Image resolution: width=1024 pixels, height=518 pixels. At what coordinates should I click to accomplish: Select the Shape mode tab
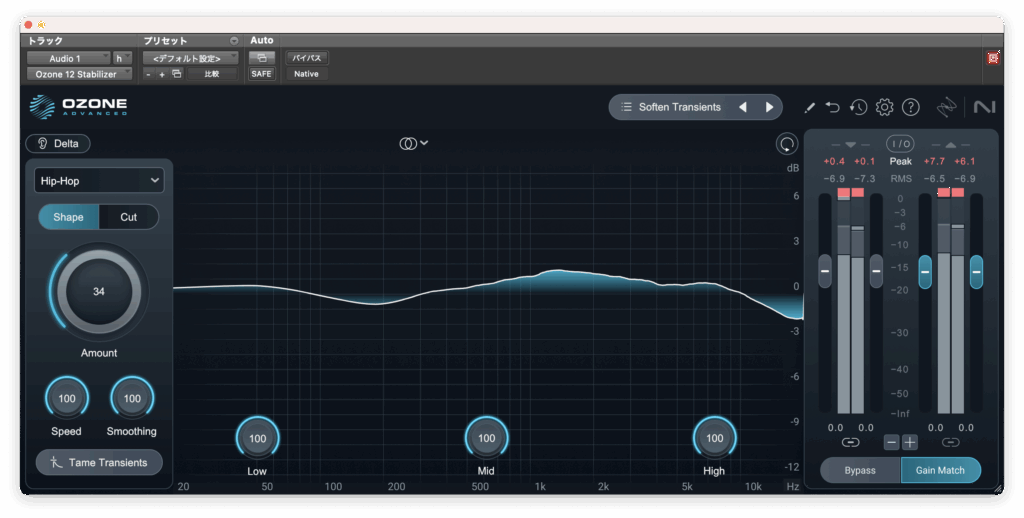[68, 217]
